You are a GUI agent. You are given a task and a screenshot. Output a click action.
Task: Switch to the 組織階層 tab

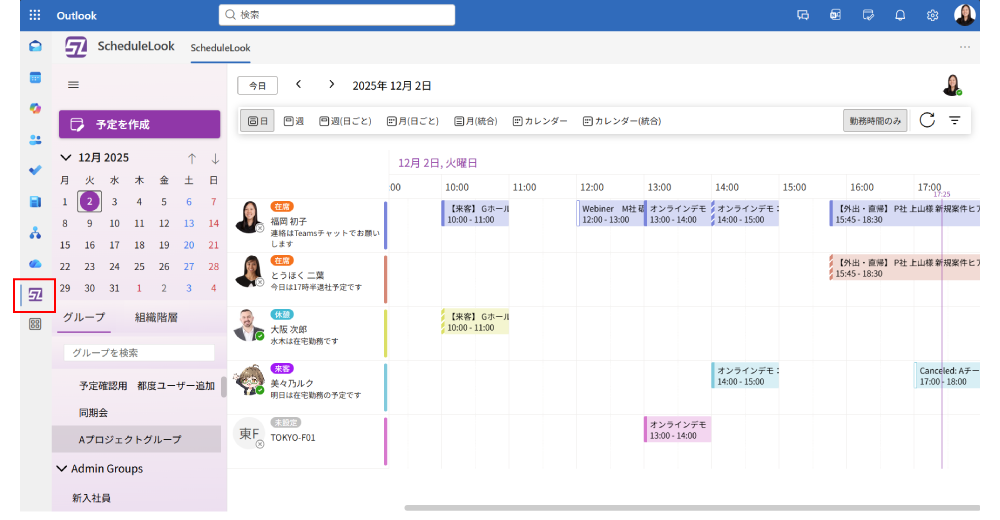[x=156, y=317]
